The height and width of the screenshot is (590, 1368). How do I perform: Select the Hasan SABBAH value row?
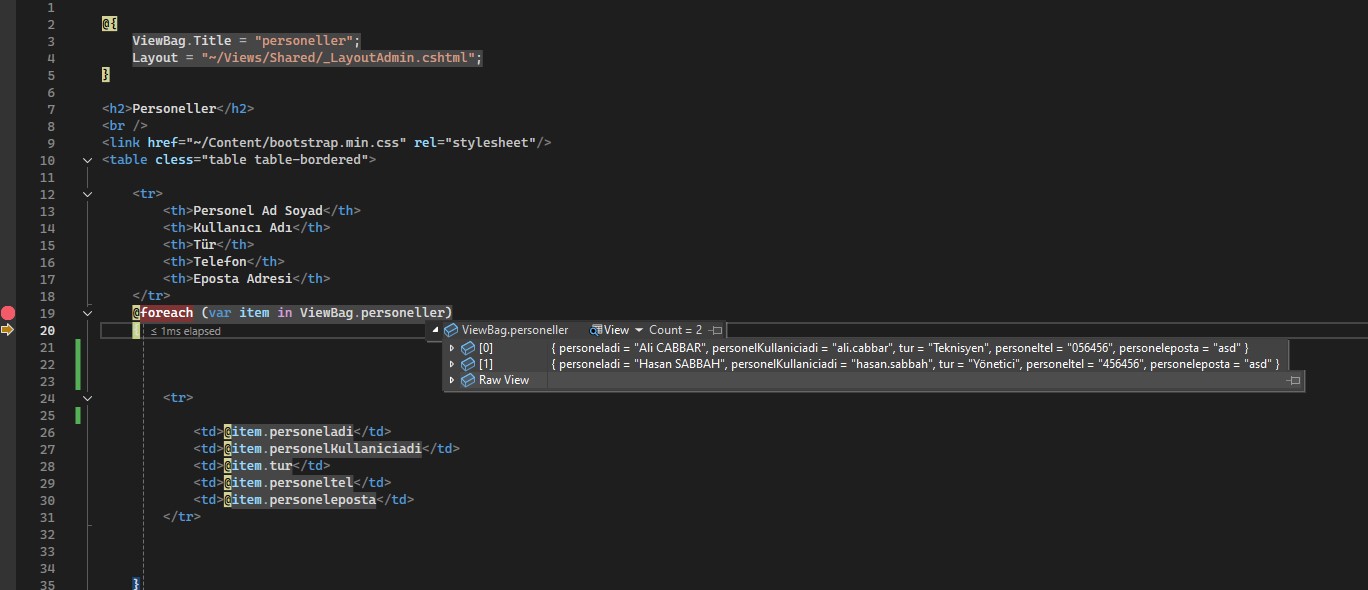click(916, 364)
